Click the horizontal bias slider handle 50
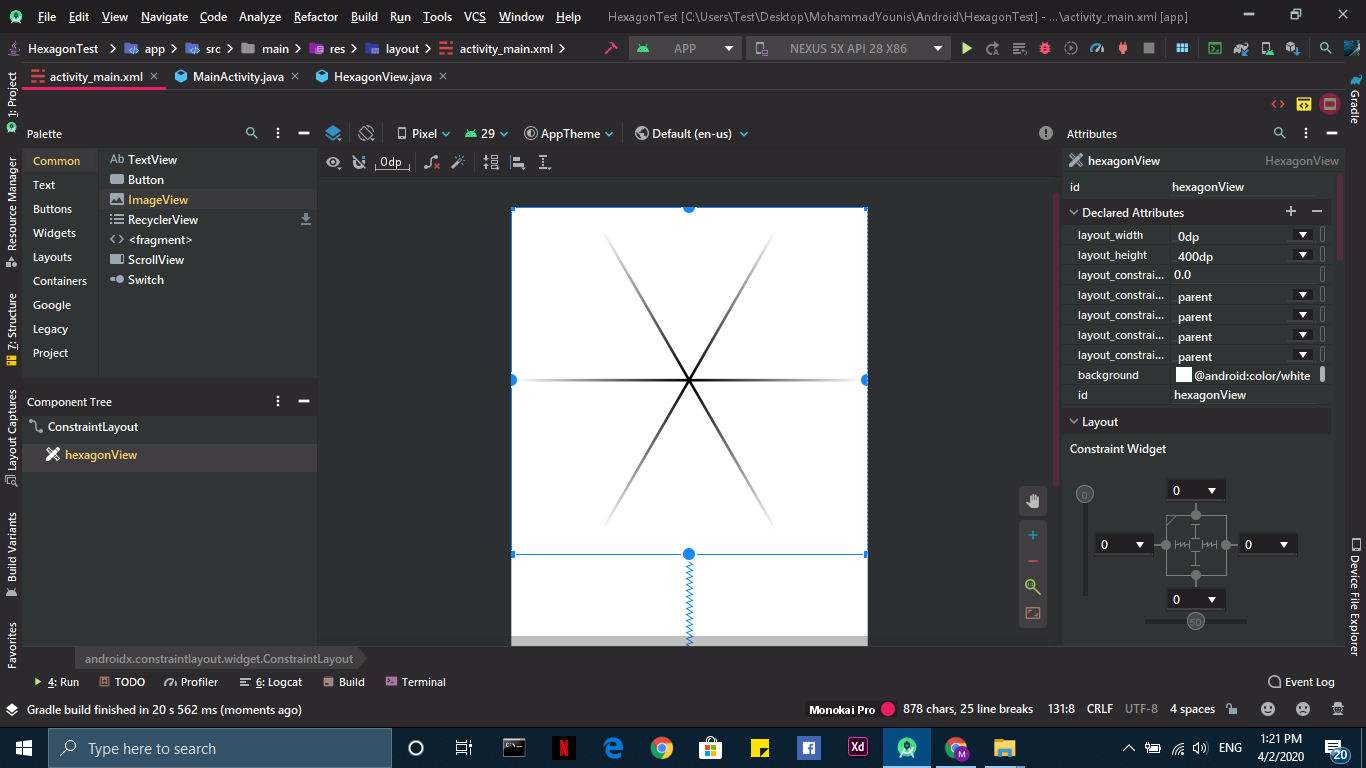 1195,622
